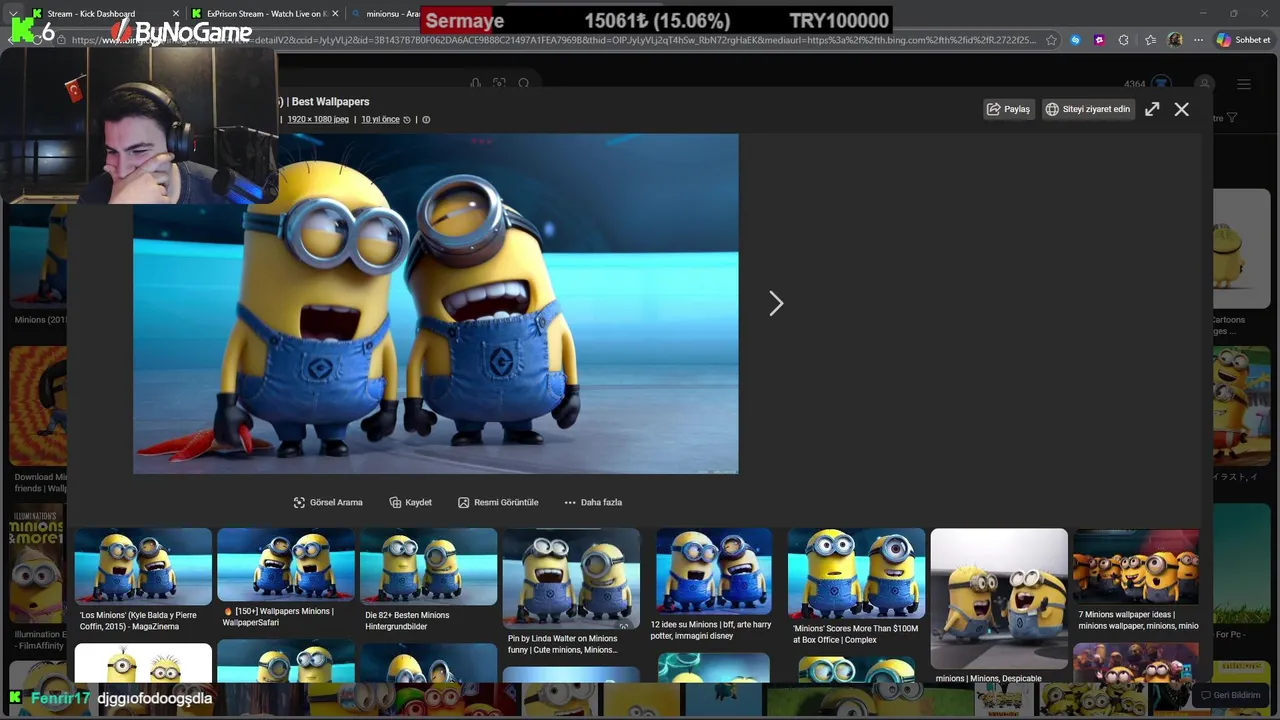
Task: Open browser extensions puzzle icon
Action: 1123,40
